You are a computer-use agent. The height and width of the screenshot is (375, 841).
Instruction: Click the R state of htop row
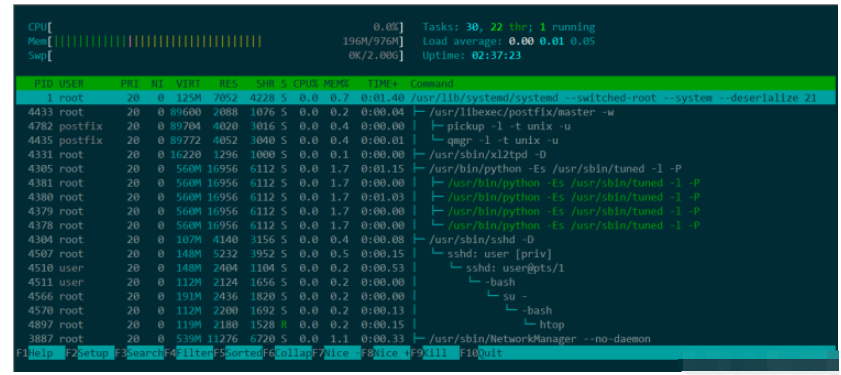tap(283, 325)
